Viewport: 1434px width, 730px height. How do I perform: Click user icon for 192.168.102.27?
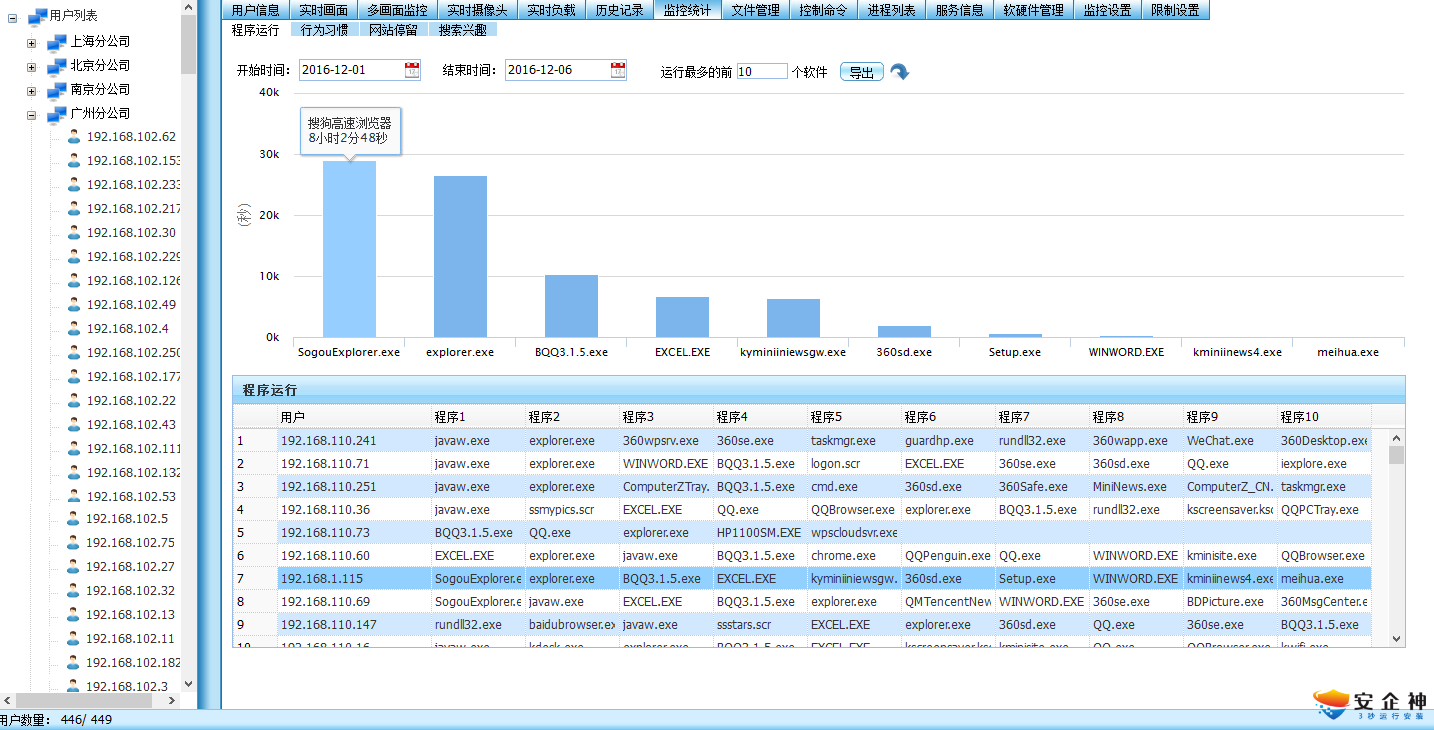(x=74, y=566)
